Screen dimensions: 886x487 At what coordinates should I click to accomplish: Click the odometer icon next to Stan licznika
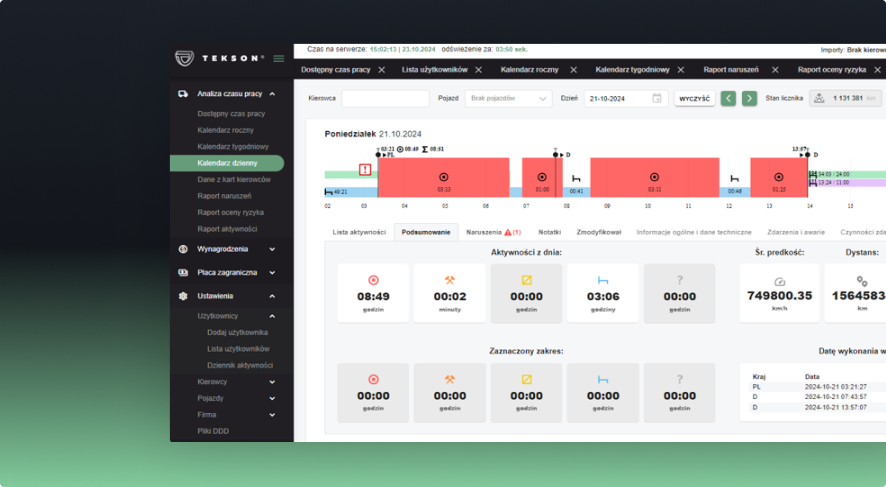click(x=819, y=99)
